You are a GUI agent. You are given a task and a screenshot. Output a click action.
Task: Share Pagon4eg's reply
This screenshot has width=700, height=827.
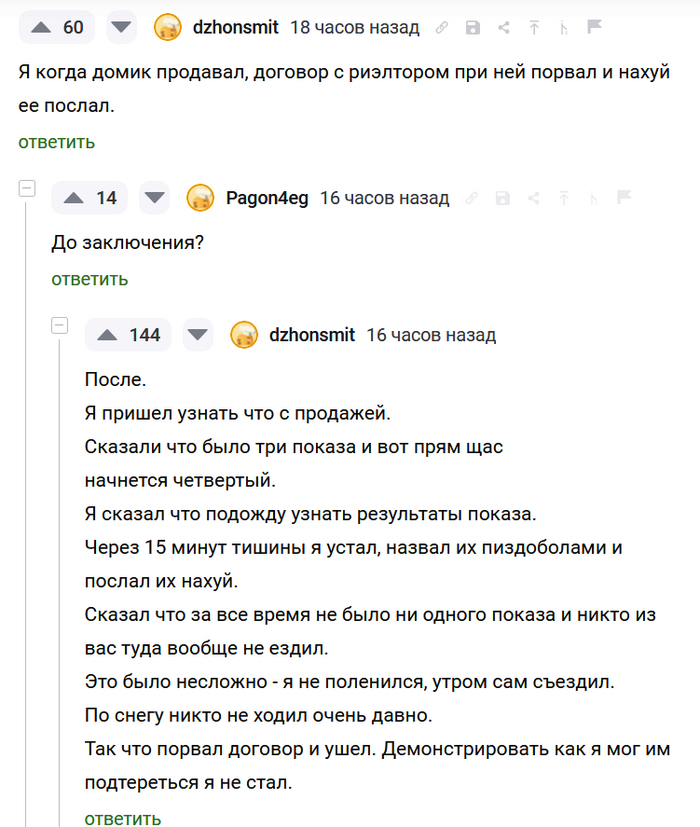(x=533, y=198)
